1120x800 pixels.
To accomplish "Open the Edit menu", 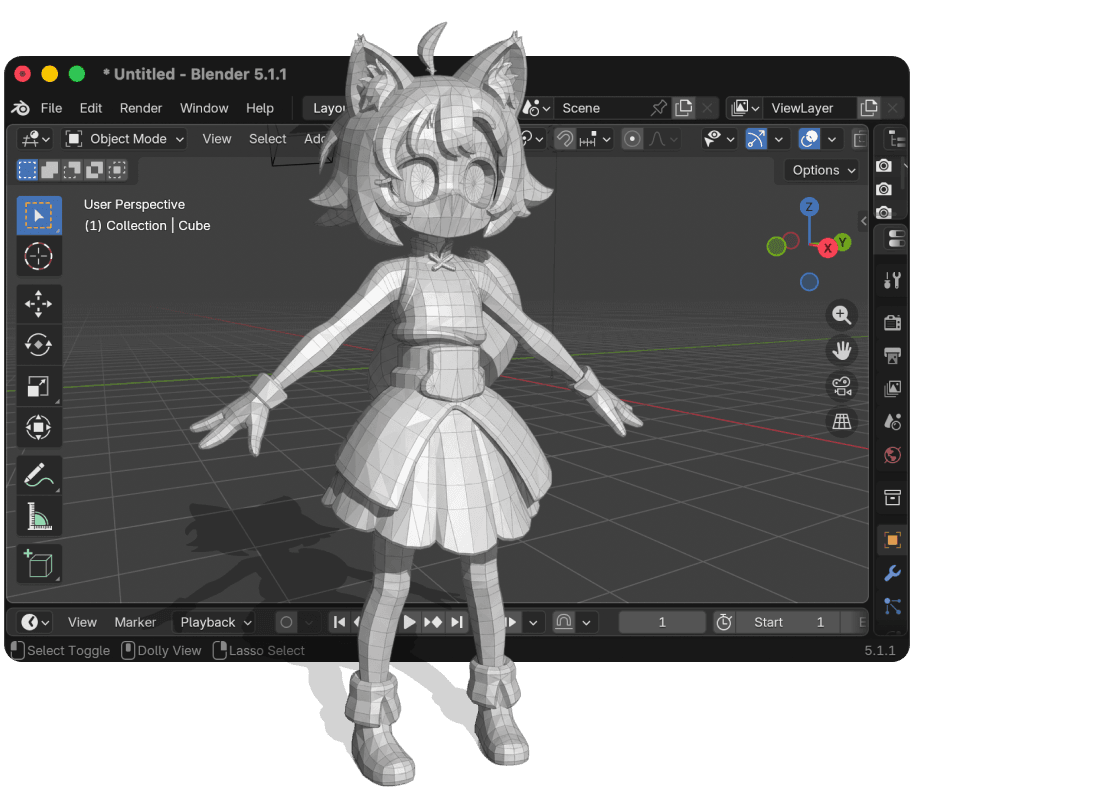I will pyautogui.click(x=91, y=108).
